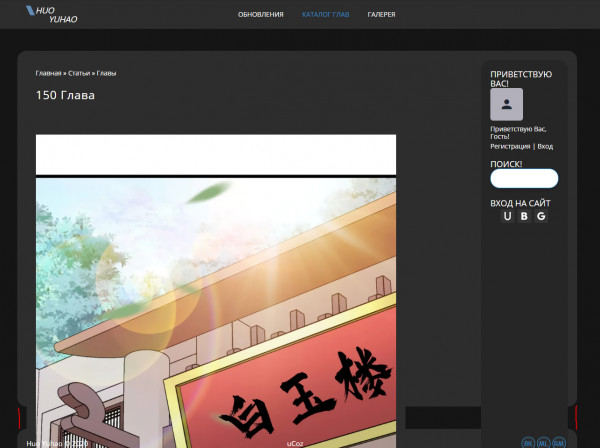
Task: Click the guest avatar icon
Action: [x=506, y=104]
